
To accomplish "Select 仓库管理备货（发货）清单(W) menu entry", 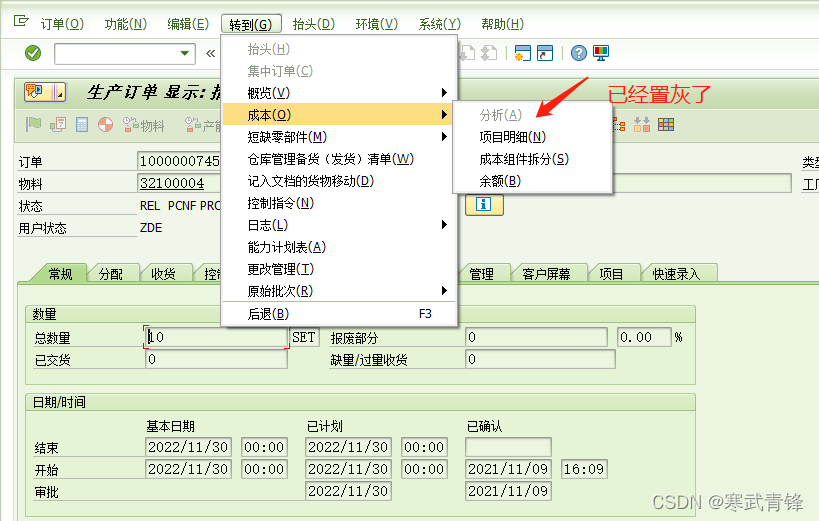I will pyautogui.click(x=340, y=159).
